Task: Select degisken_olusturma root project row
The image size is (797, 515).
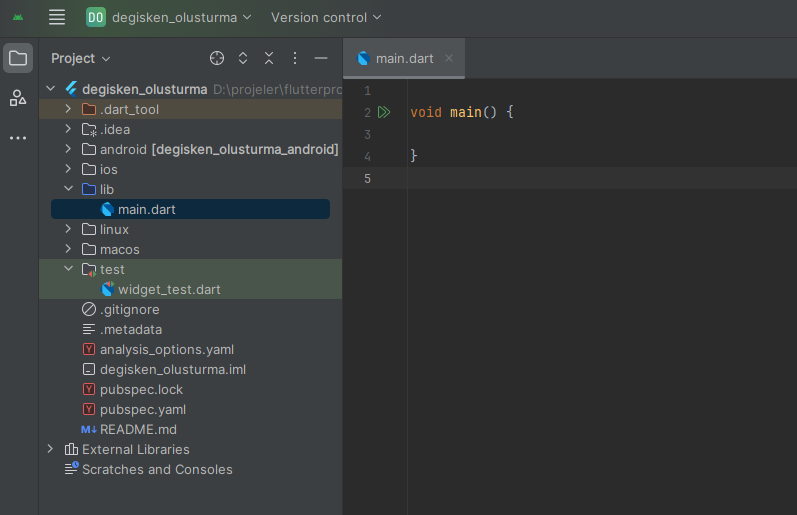Action: coord(190,89)
